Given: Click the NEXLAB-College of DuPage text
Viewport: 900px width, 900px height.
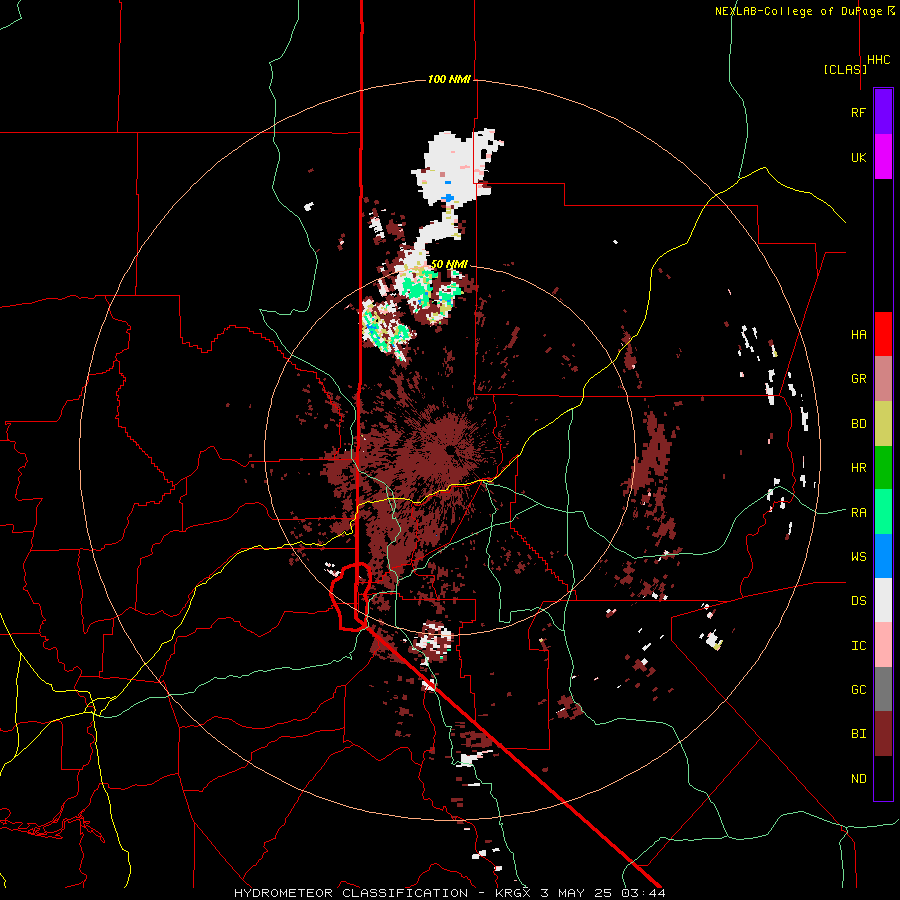Looking at the screenshot, I should point(798,11).
